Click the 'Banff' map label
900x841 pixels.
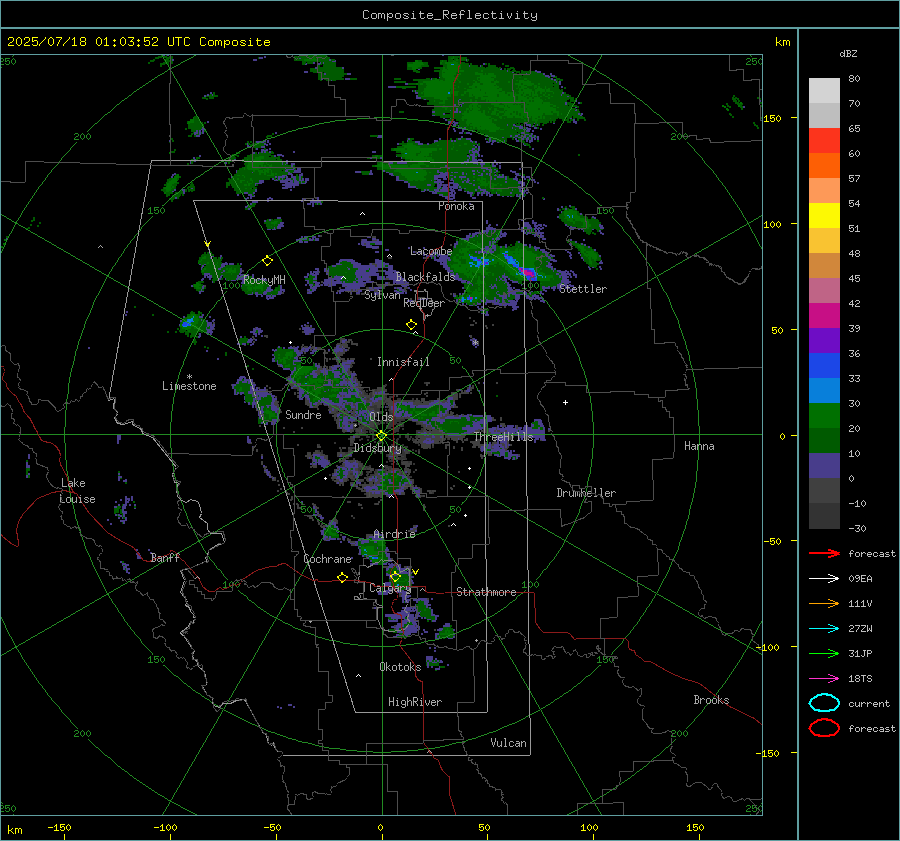pos(165,558)
